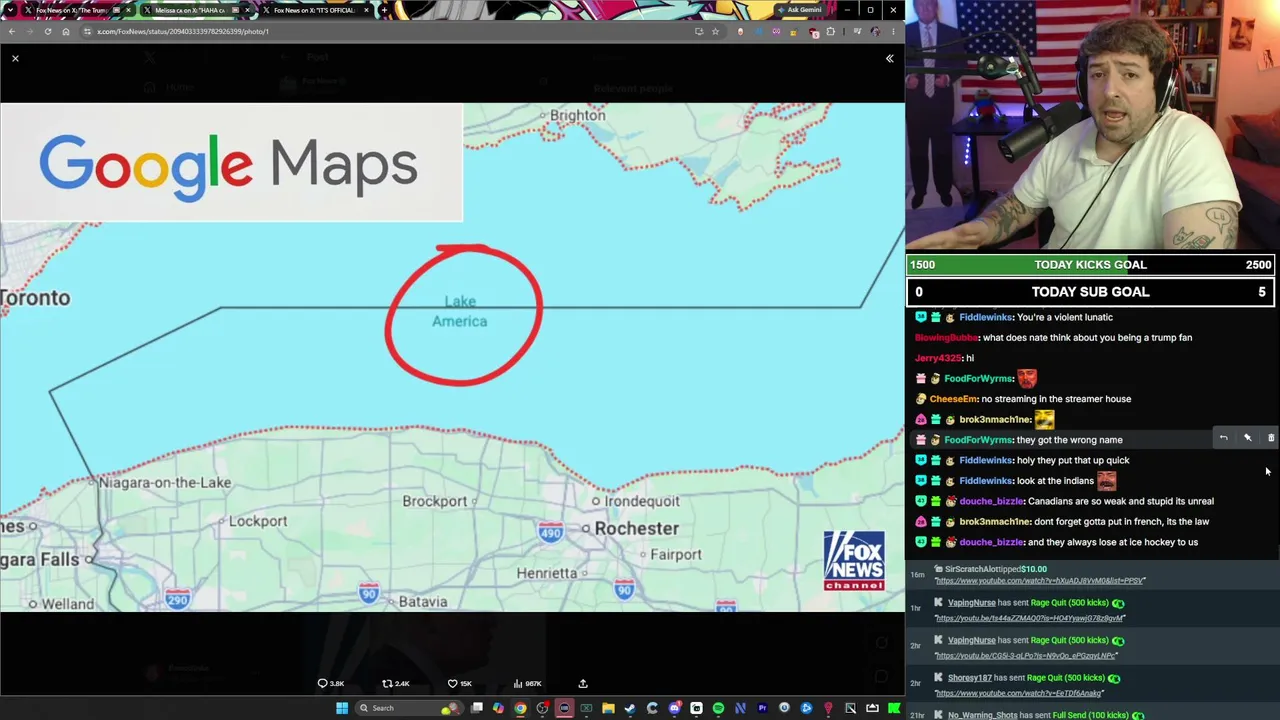Reload the current page
The width and height of the screenshot is (1280, 720).
click(x=47, y=31)
